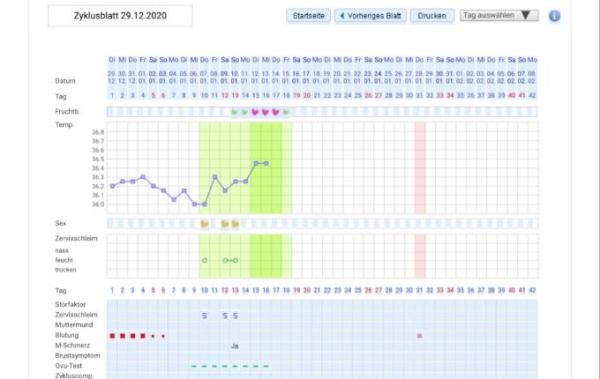This screenshot has width=600, height=379.
Task: Click the Drucken button
Action: pos(432,16)
